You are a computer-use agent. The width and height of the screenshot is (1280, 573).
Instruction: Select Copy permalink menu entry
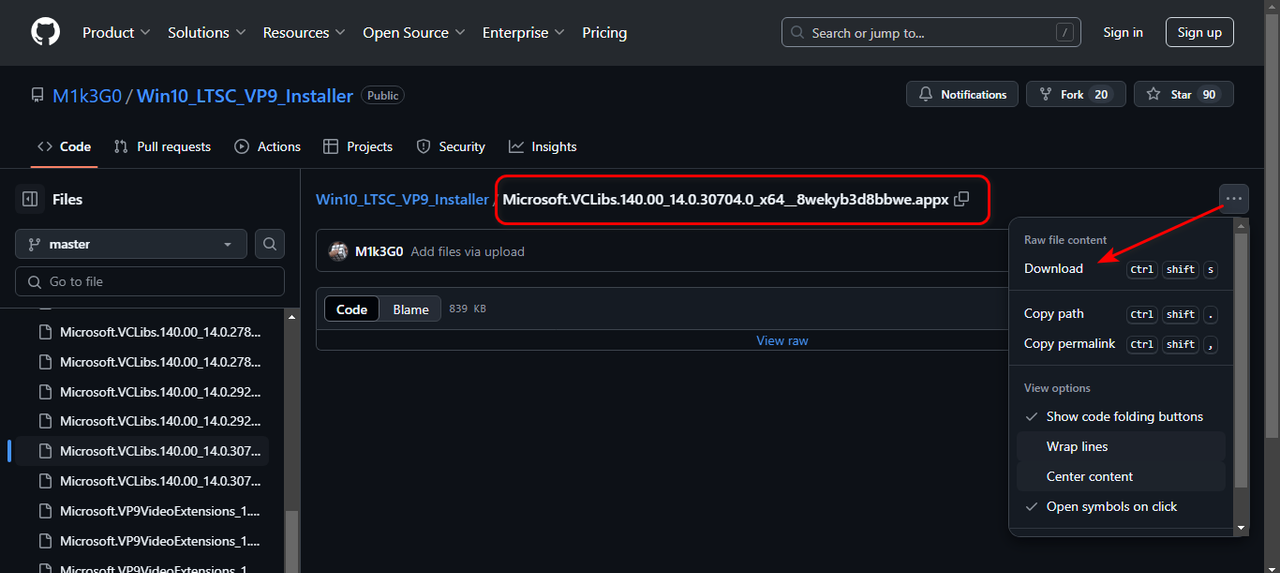(1121, 344)
